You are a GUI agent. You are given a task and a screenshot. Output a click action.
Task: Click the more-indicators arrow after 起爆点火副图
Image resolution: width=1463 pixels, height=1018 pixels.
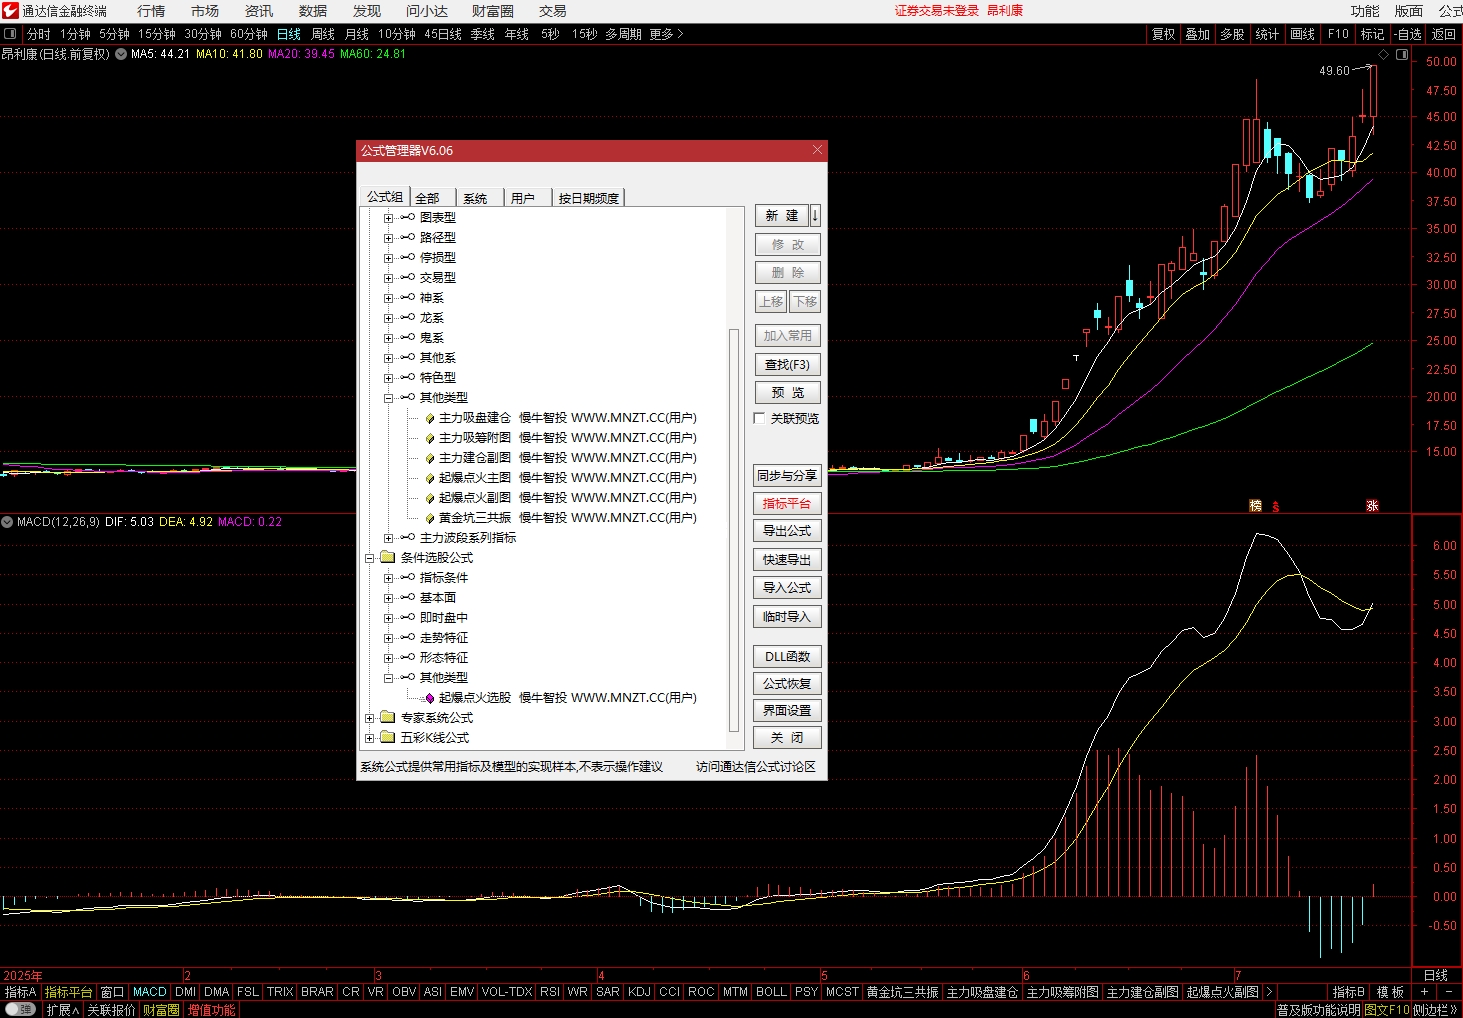[1269, 992]
